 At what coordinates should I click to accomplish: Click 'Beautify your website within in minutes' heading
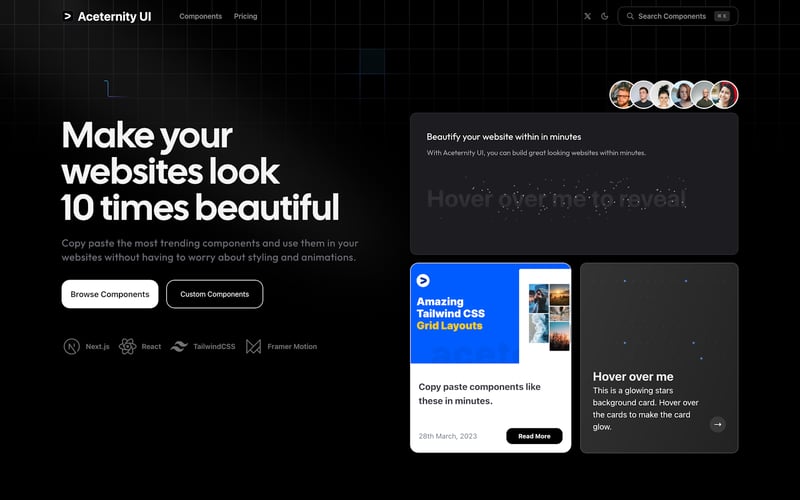tap(504, 137)
